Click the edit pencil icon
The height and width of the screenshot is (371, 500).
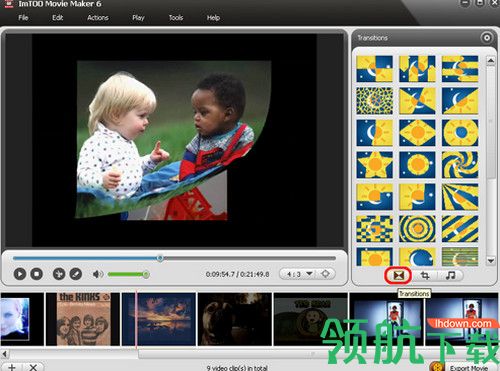(76, 274)
